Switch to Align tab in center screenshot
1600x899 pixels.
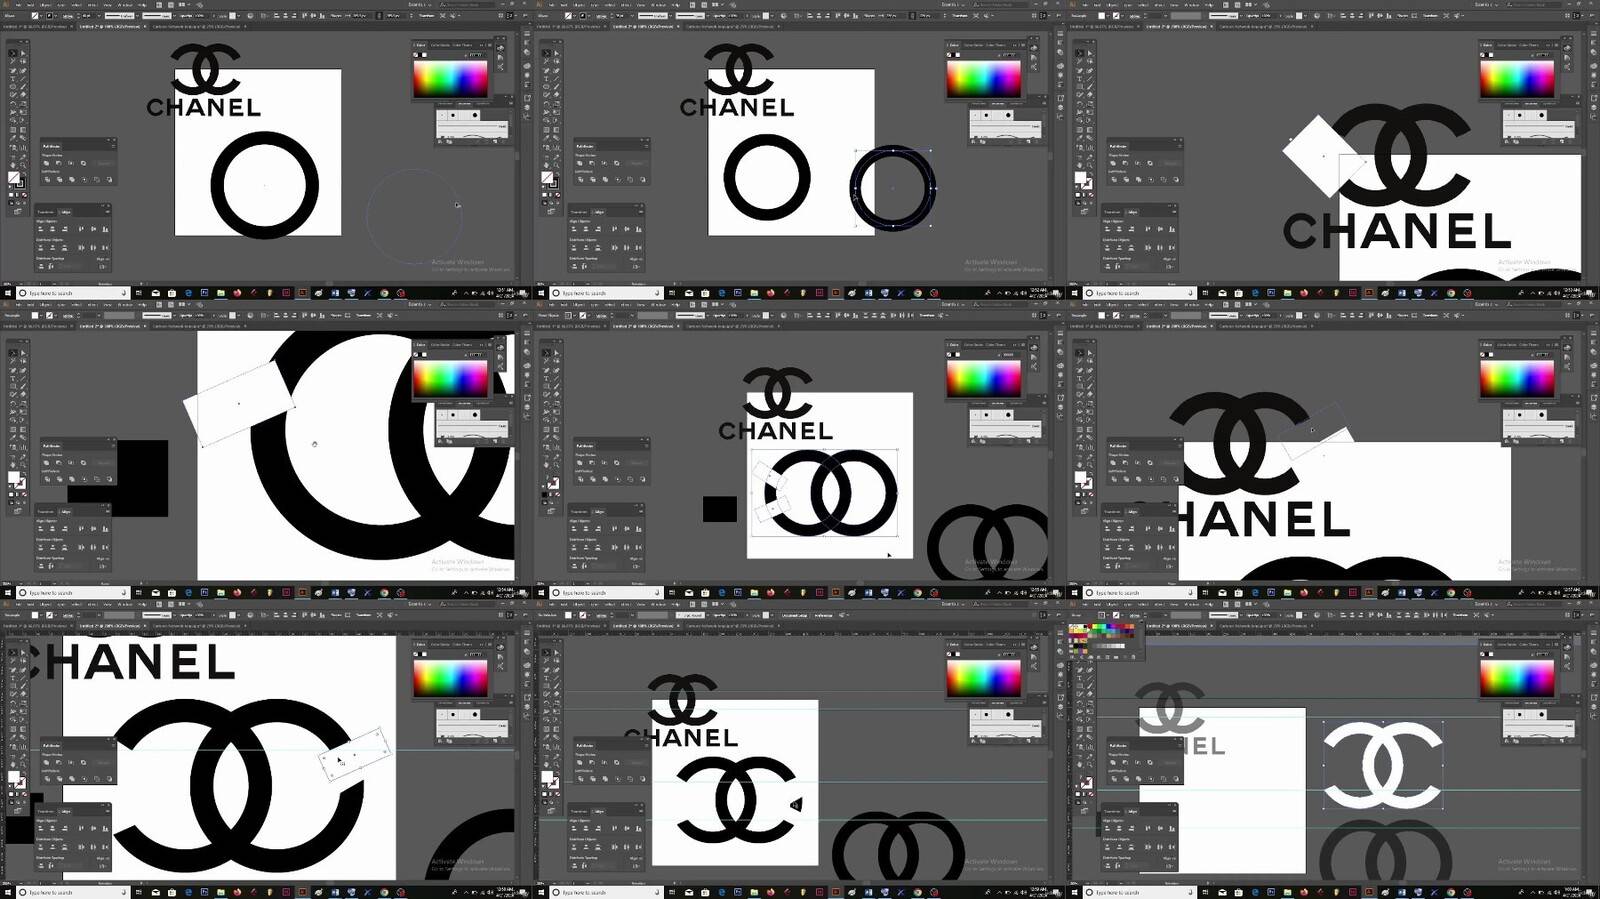click(599, 512)
